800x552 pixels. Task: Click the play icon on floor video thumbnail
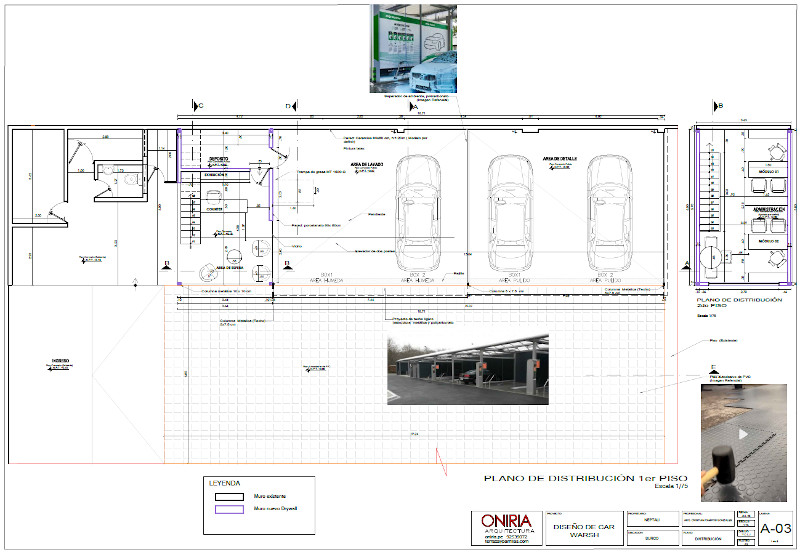[742, 435]
